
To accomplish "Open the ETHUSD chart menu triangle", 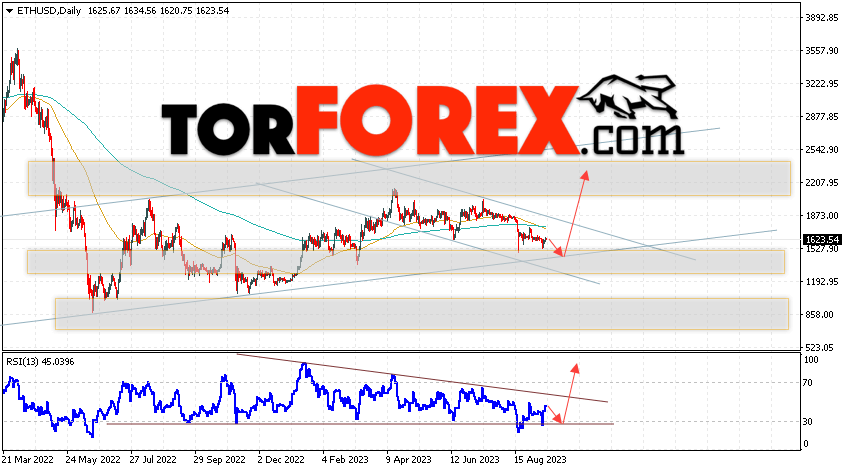I will click(9, 11).
